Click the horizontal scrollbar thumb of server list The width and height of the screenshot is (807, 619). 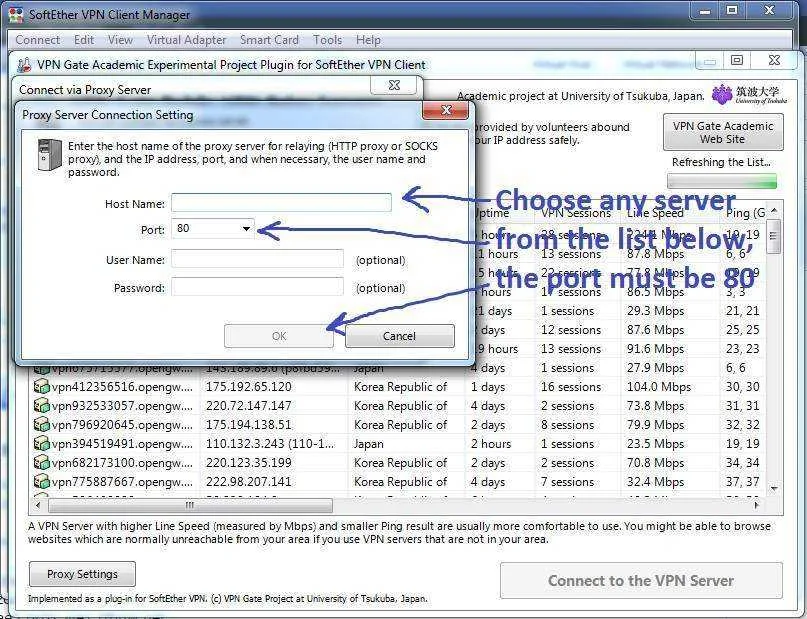click(x=190, y=505)
